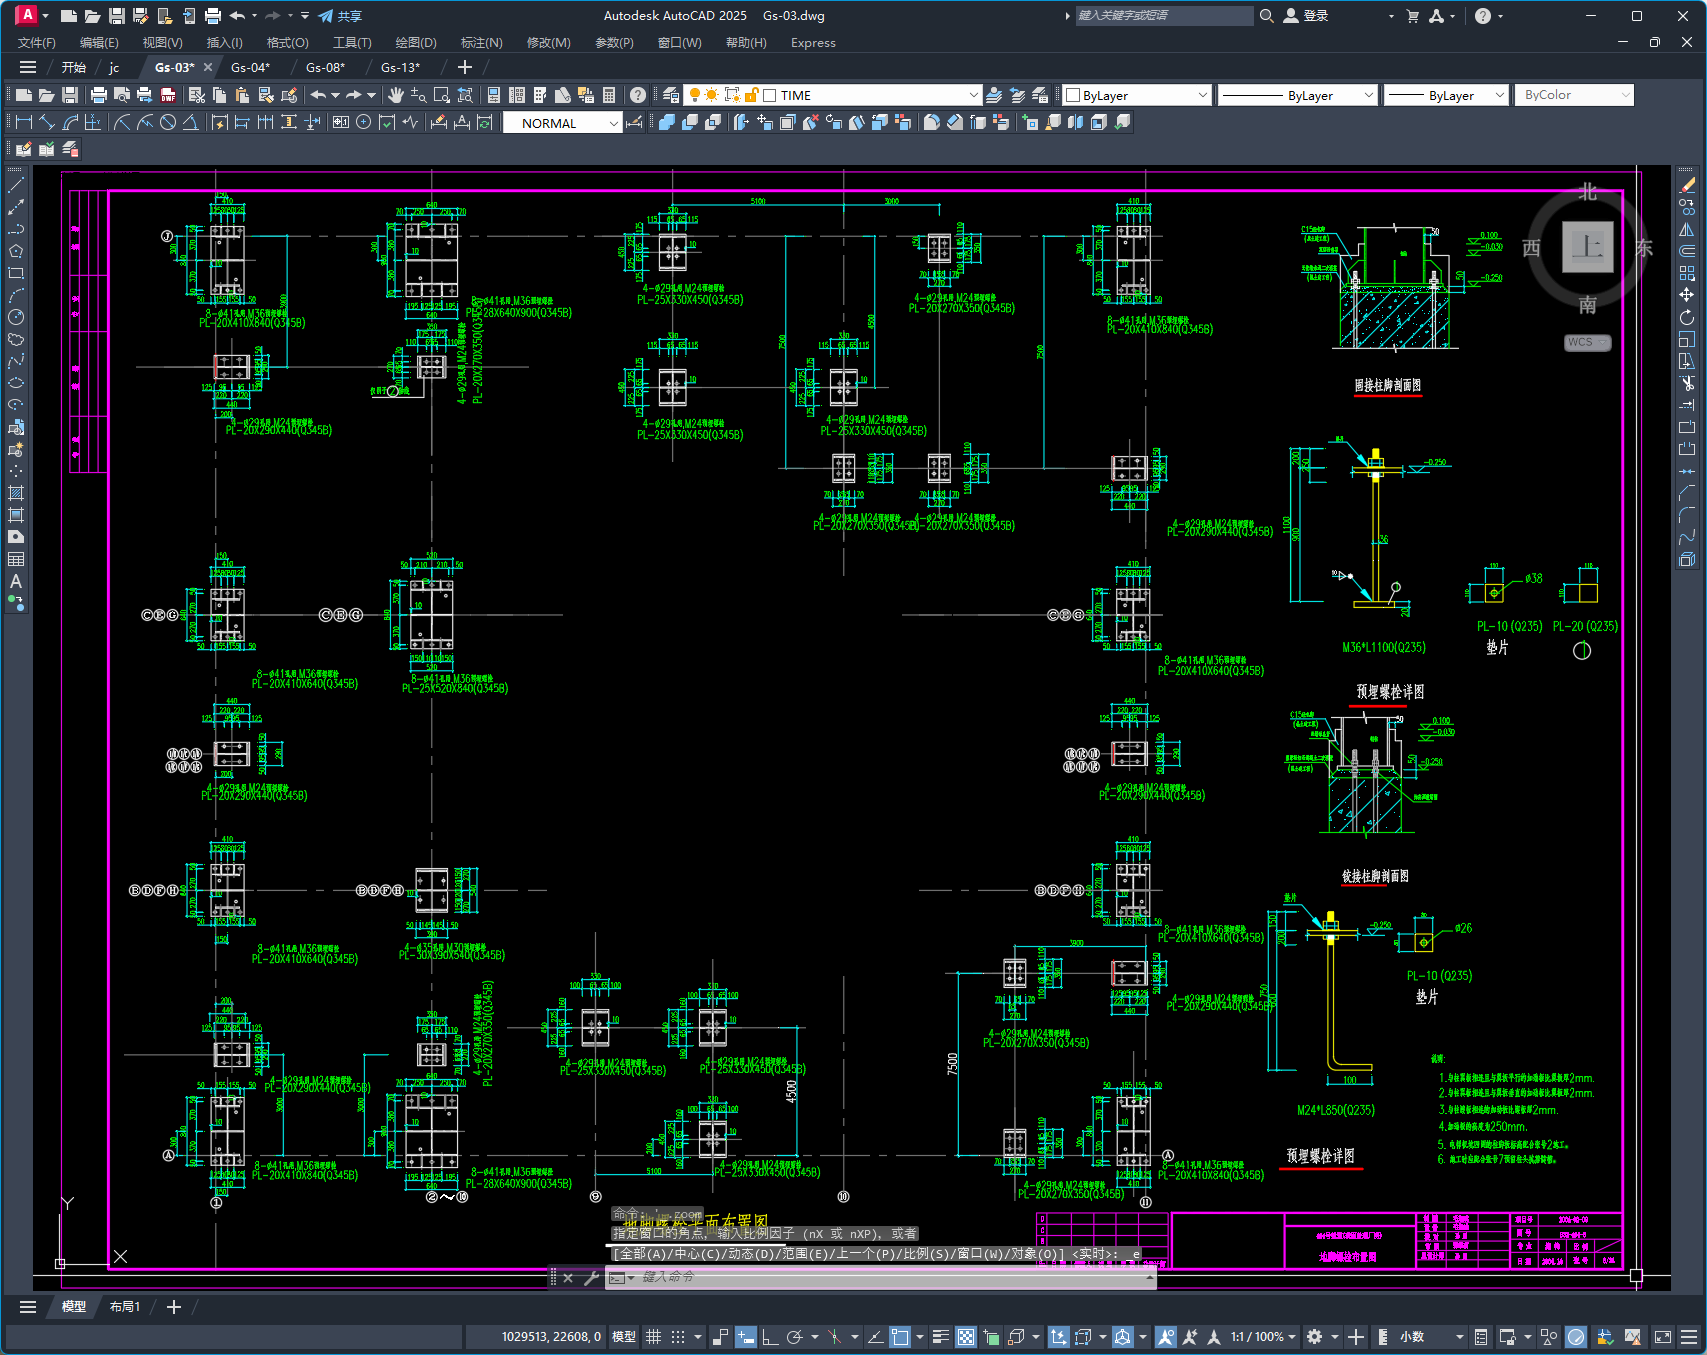Select the Hatch tool in draw toolbar
This screenshot has height=1355, width=1707.
pos(16,493)
